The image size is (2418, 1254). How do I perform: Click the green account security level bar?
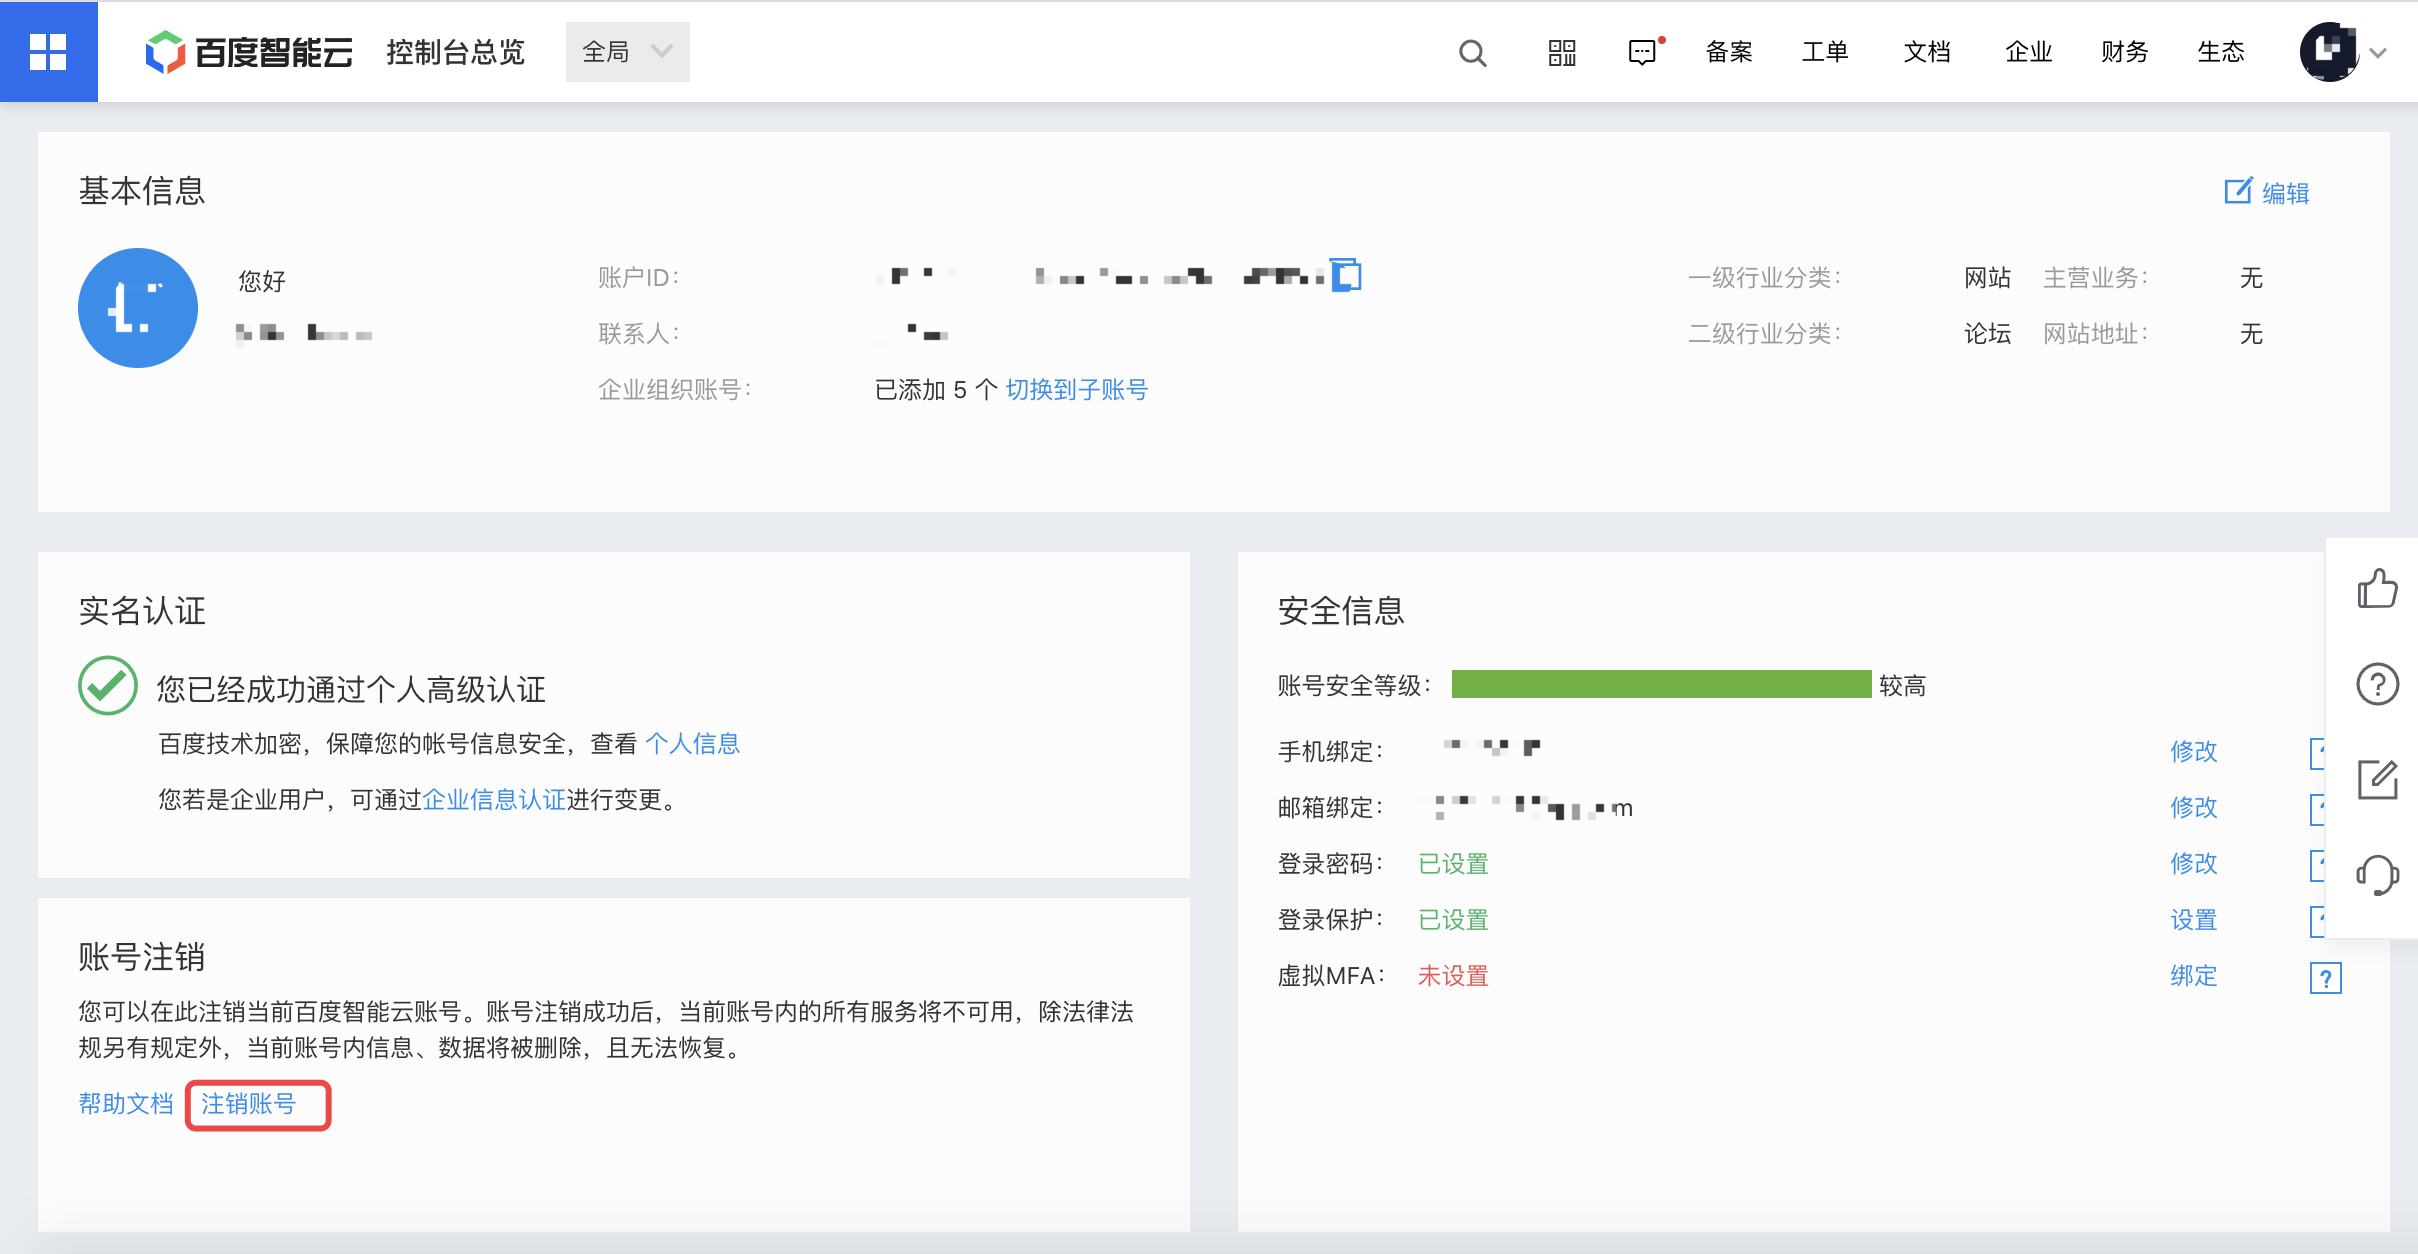pyautogui.click(x=1661, y=684)
